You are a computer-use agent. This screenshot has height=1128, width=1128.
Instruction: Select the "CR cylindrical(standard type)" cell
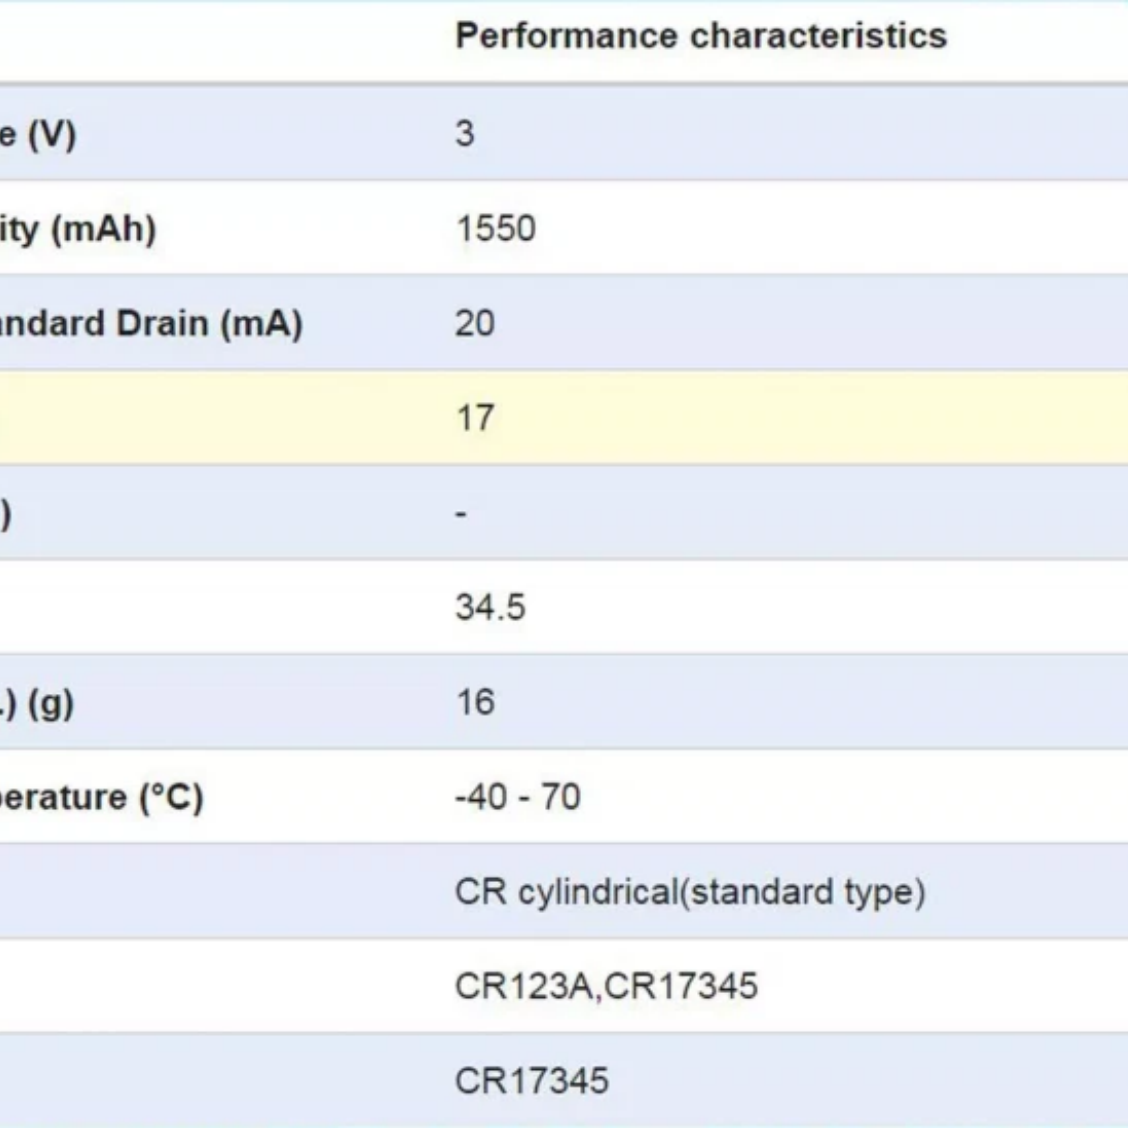pyautogui.click(x=690, y=892)
